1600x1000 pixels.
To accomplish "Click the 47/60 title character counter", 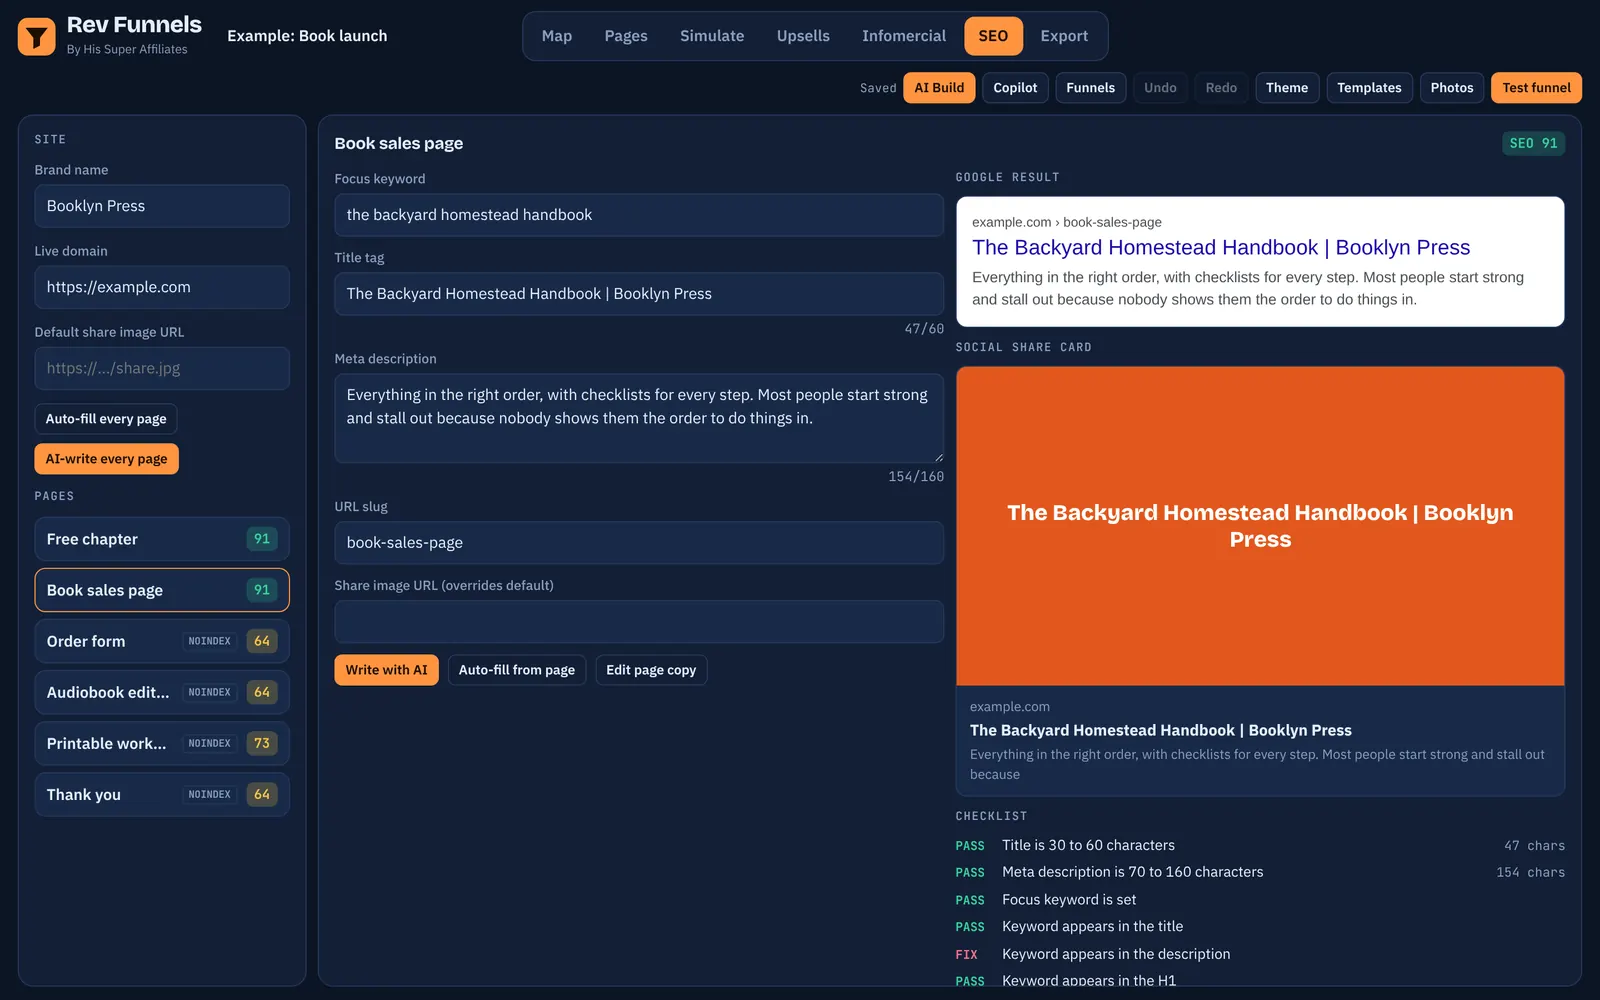I will tap(924, 329).
